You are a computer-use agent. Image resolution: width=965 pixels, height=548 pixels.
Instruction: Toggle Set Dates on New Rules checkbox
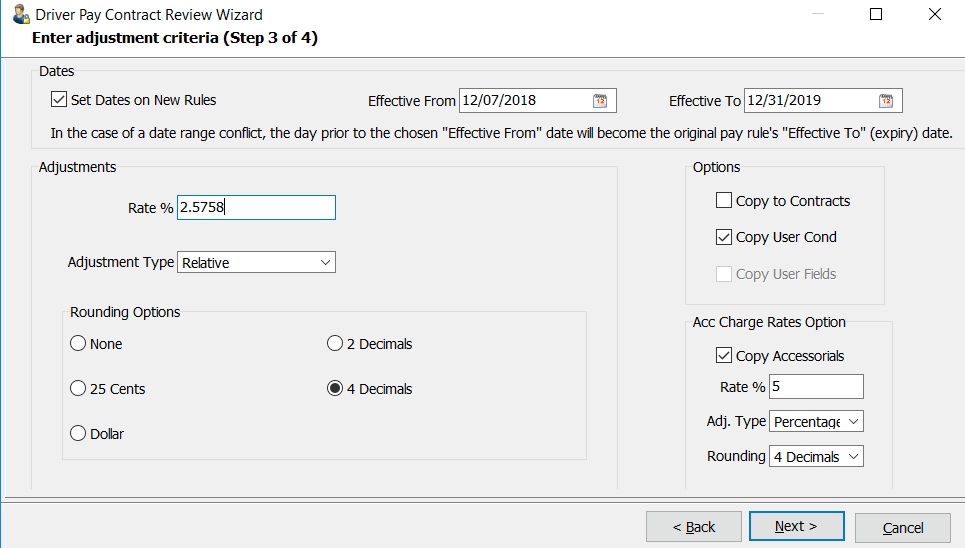tap(59, 100)
